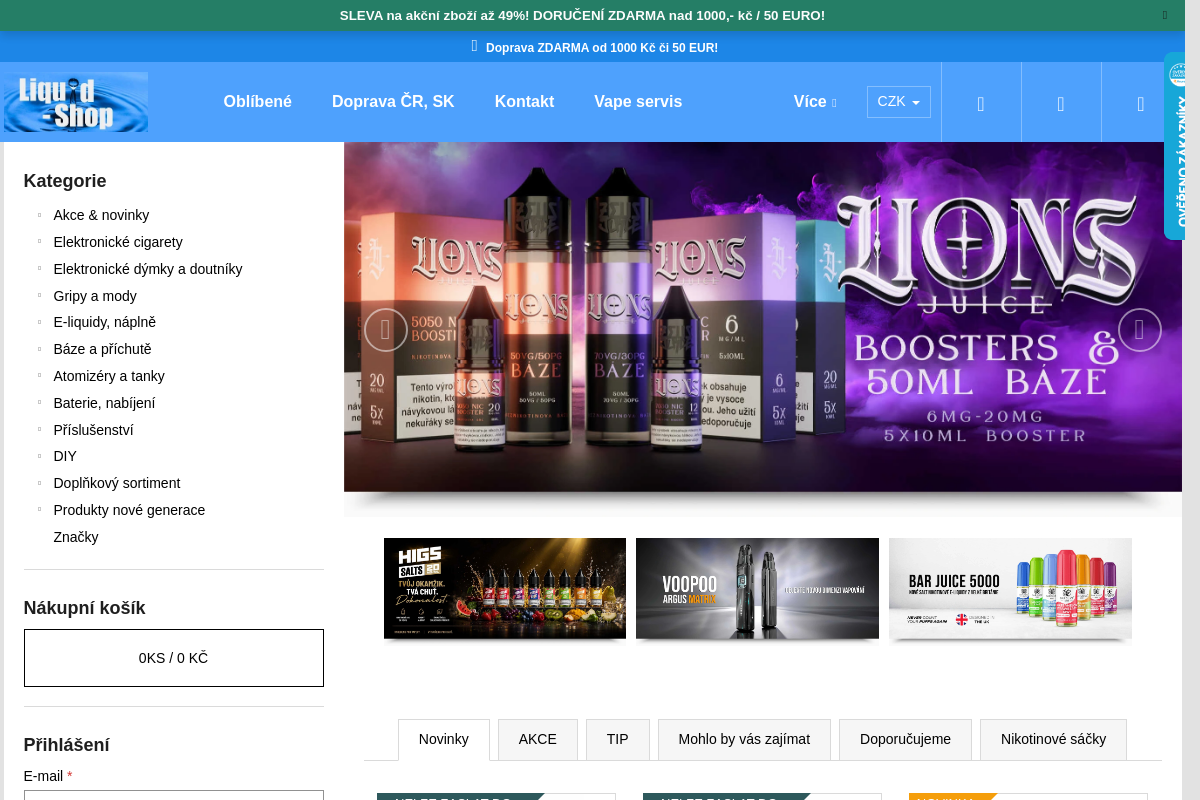Dismiss the green SLEVA announcement bar
Screen dimensions: 1200x800
pos(1164,15)
